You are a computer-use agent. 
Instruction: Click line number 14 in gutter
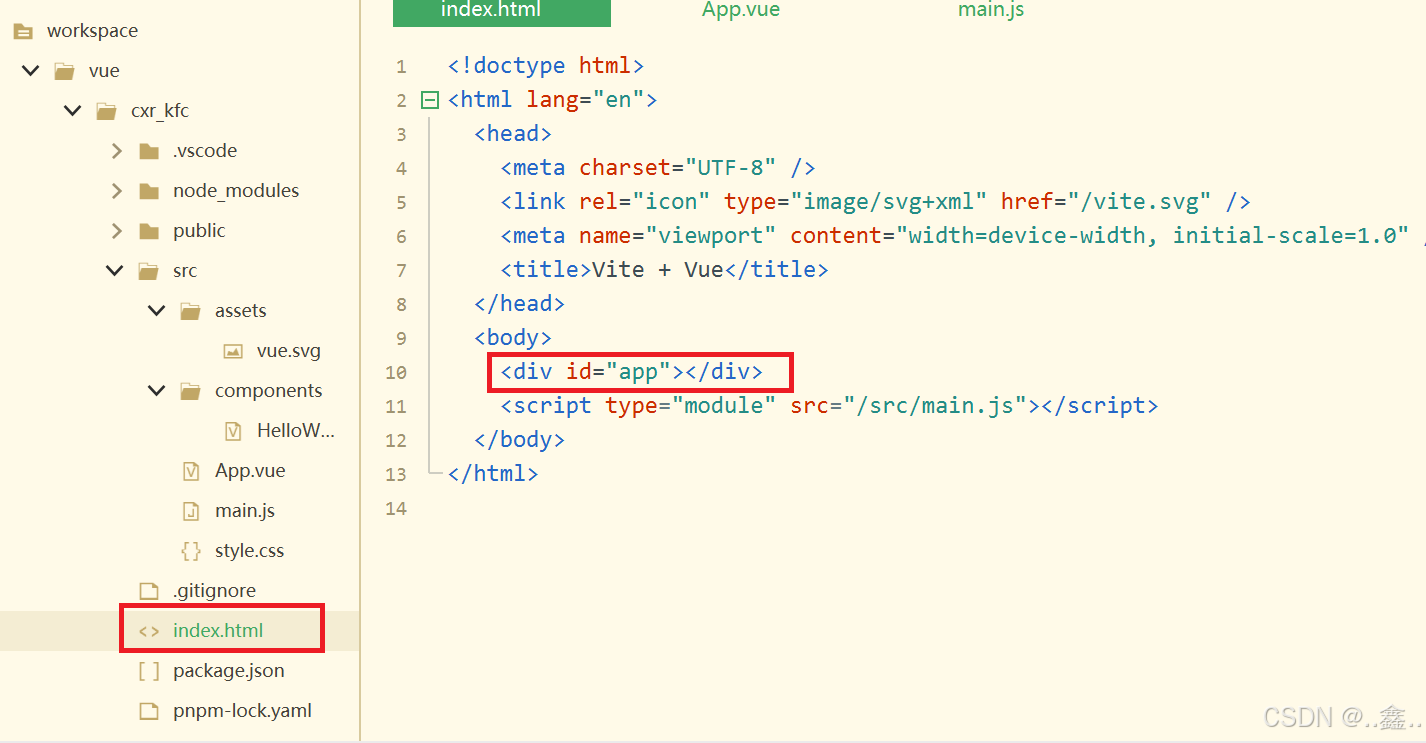pos(396,509)
